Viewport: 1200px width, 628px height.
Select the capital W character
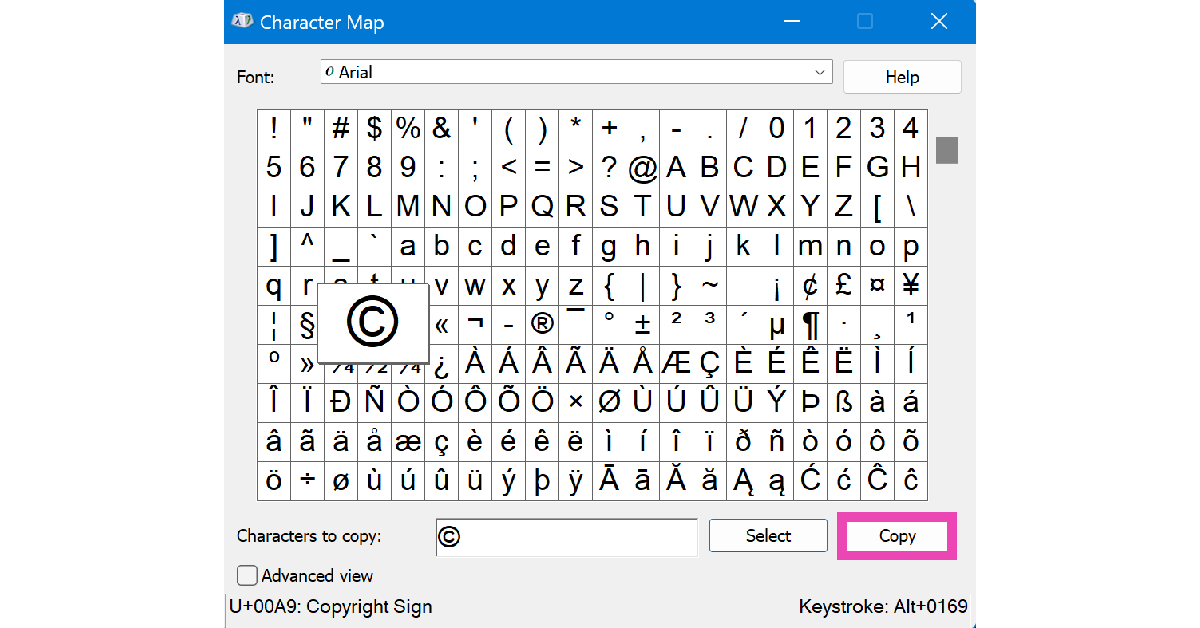click(x=743, y=207)
